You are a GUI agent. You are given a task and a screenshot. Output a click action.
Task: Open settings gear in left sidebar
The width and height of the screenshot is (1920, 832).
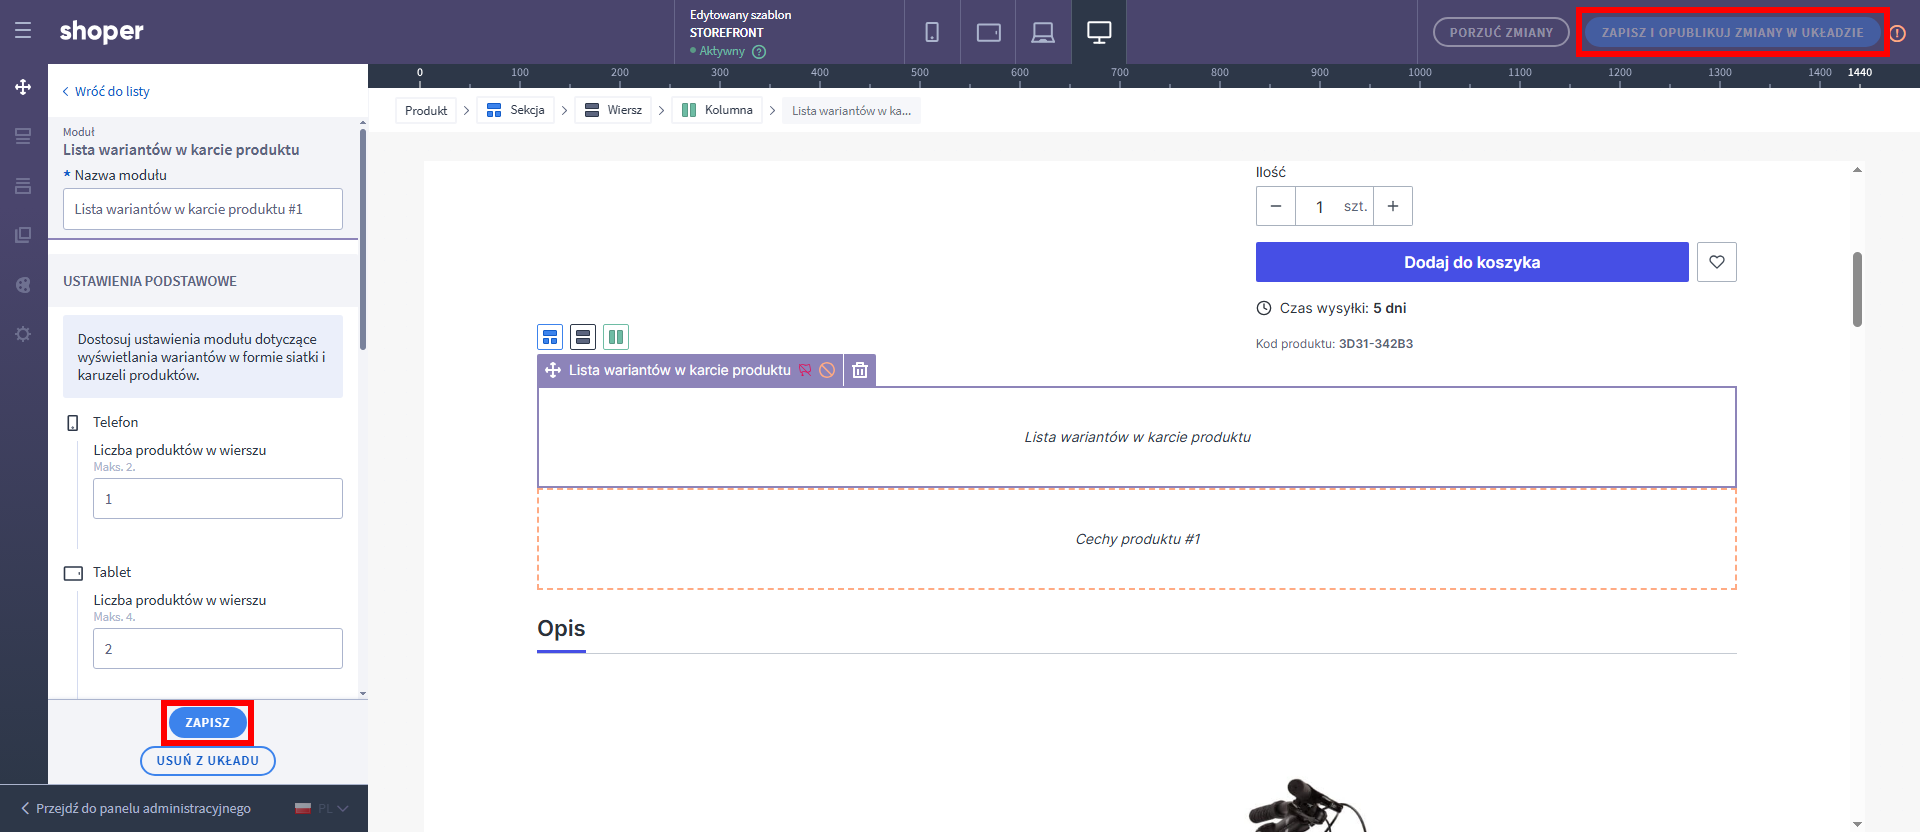point(23,334)
